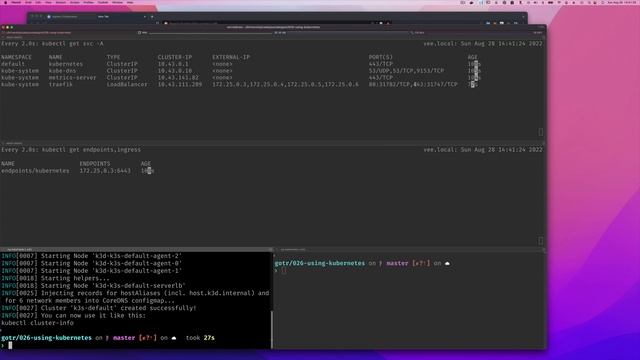Click cluster IP 10.43.0.1

click(173, 64)
